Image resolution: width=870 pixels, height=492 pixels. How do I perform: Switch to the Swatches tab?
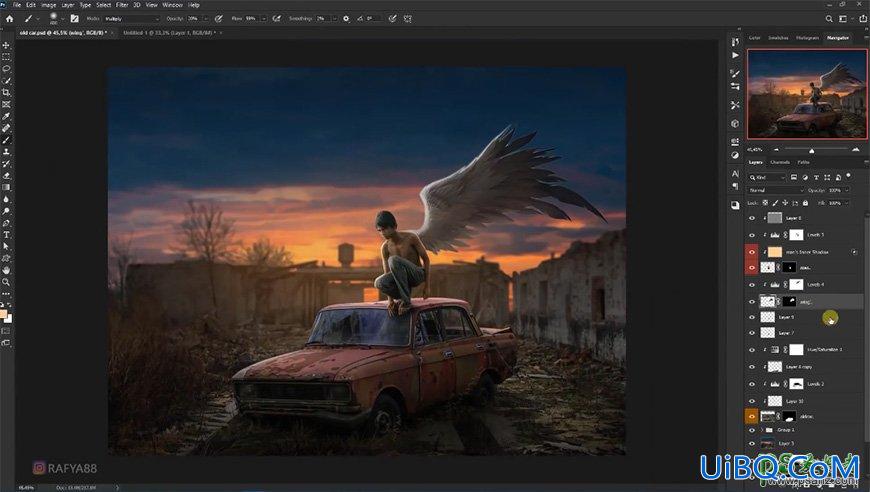(x=778, y=38)
